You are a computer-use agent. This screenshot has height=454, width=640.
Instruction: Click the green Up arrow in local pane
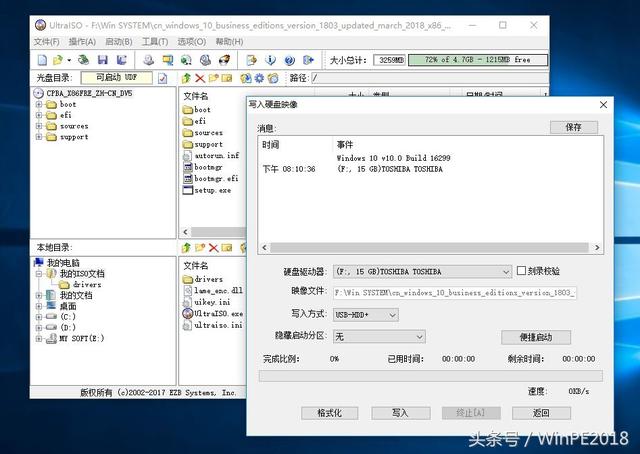pos(187,247)
